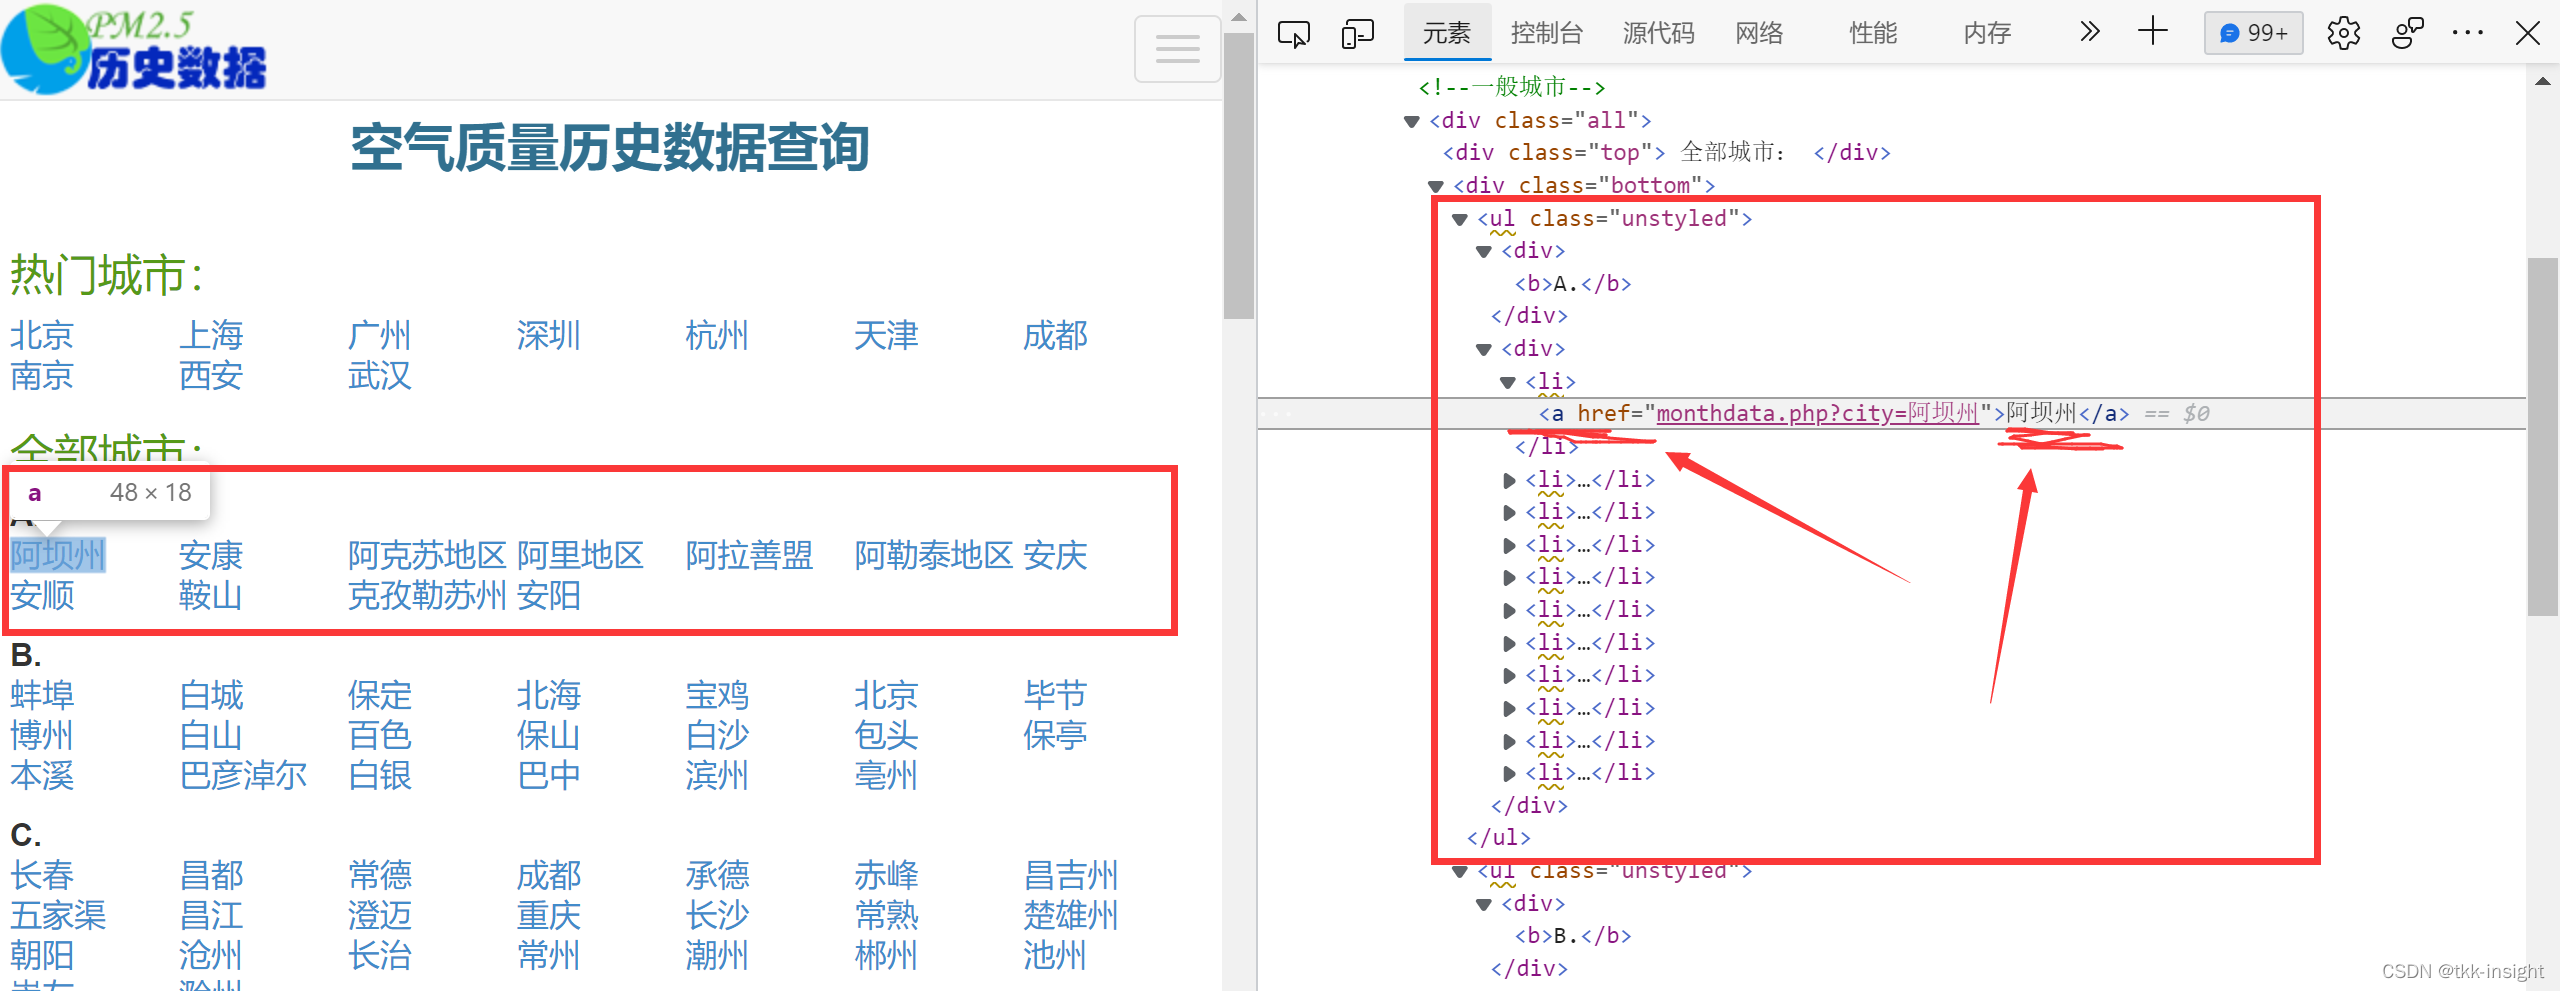Collapse the second ul class="unstyled" node
Screen dimensions: 2560x991
pos(1460,871)
